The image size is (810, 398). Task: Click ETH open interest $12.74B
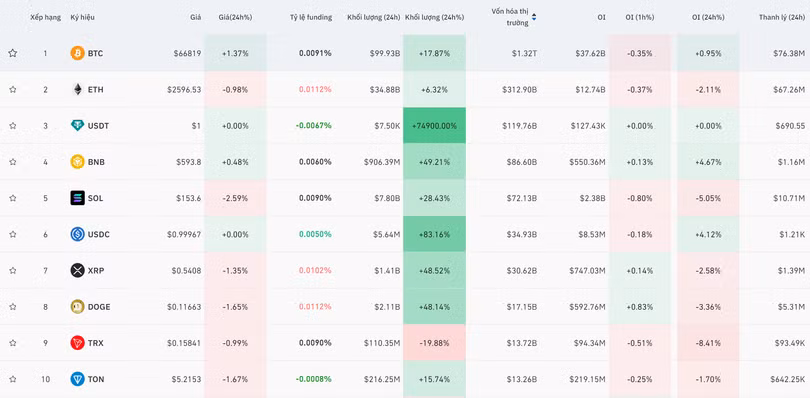(590, 89)
